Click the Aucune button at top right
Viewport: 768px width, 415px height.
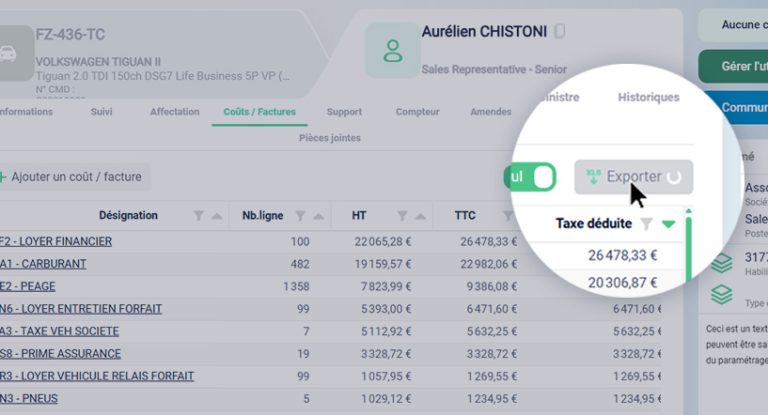click(x=733, y=24)
